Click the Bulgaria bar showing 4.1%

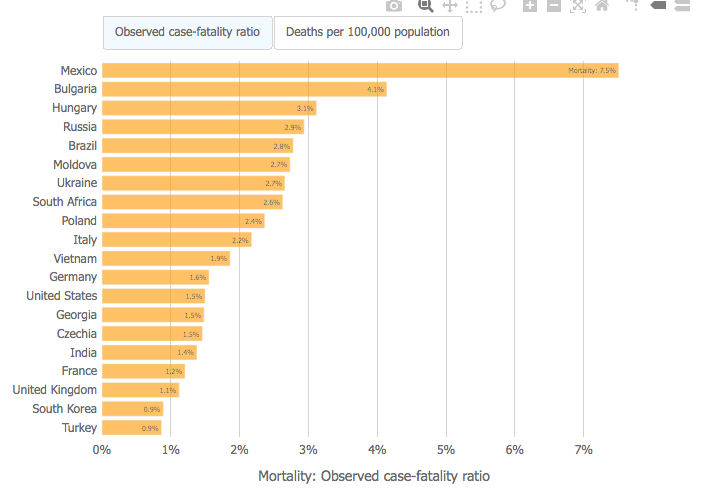click(244, 89)
